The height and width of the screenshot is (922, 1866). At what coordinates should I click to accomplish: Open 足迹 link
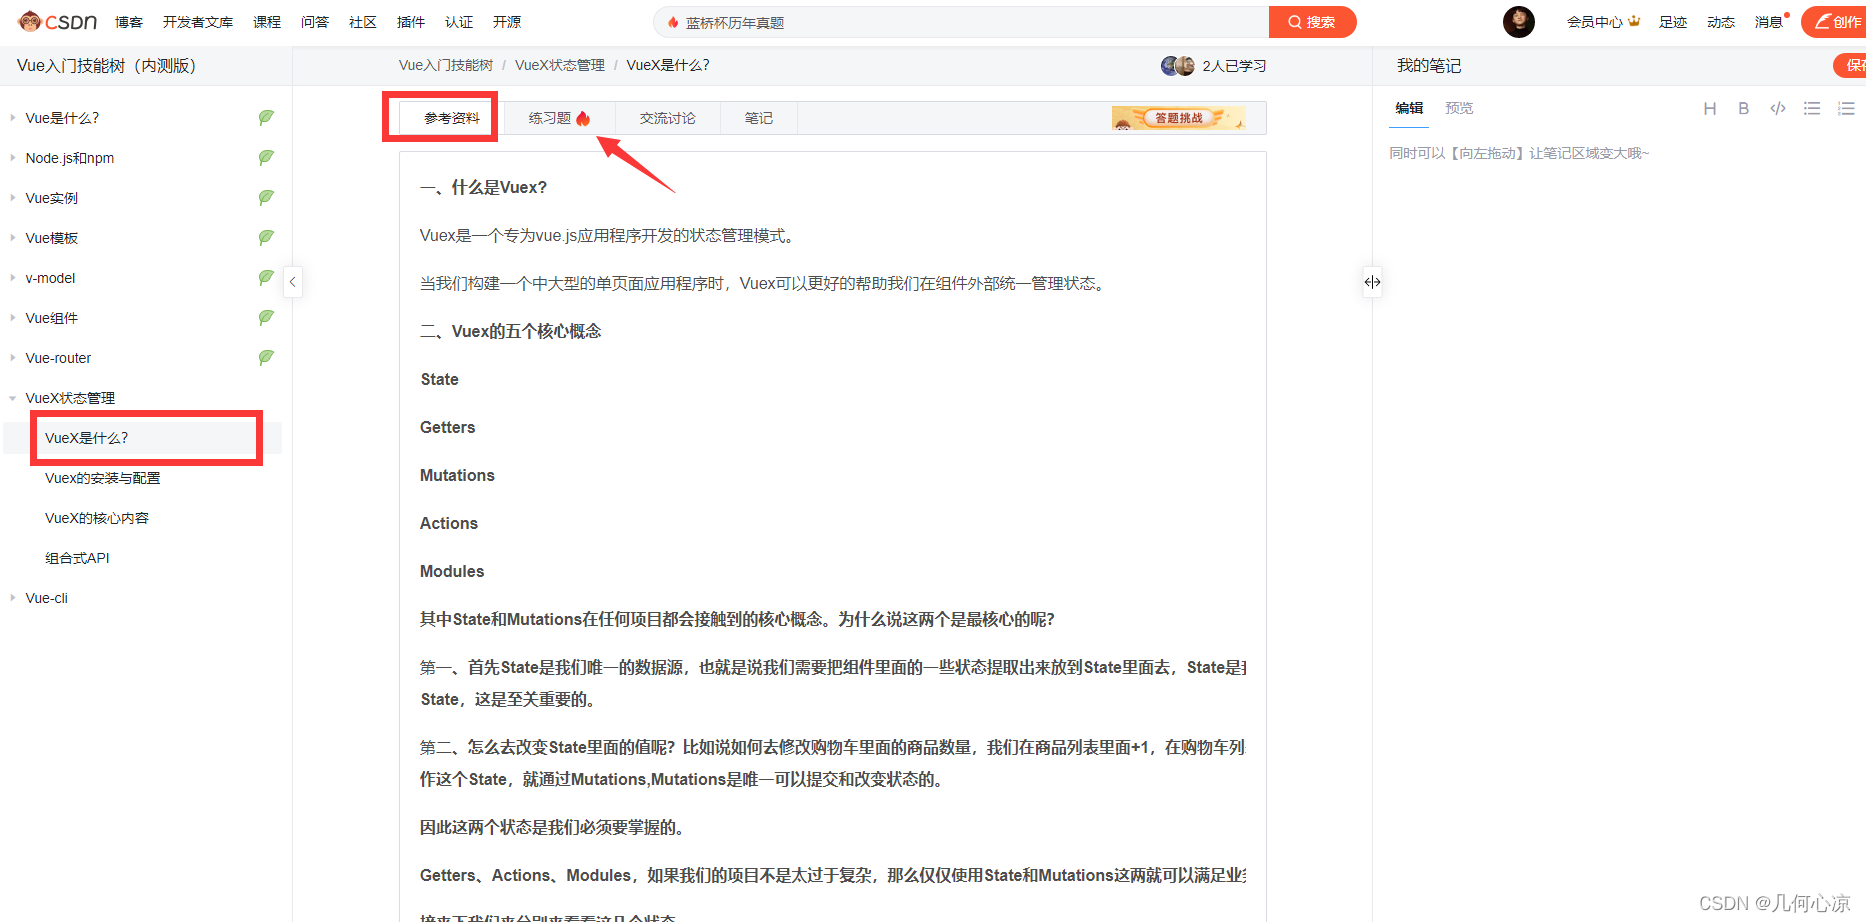point(1673,22)
